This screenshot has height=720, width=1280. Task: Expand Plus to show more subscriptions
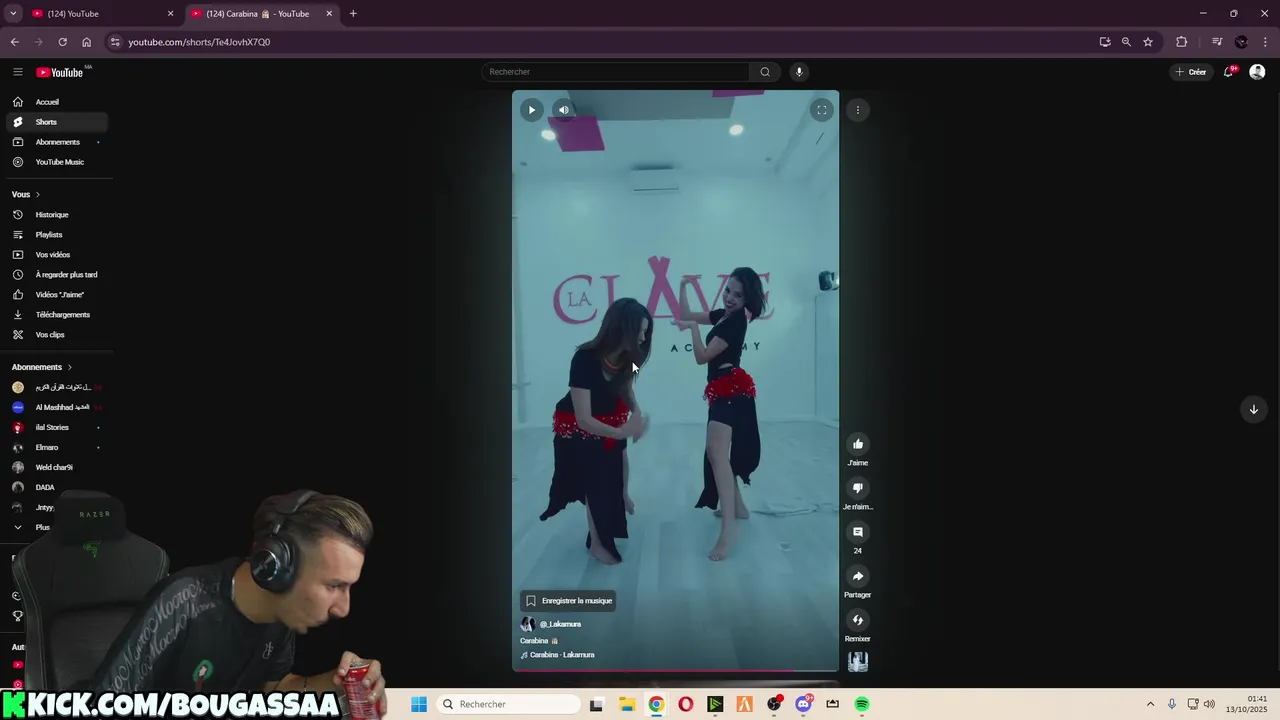tap(40, 527)
